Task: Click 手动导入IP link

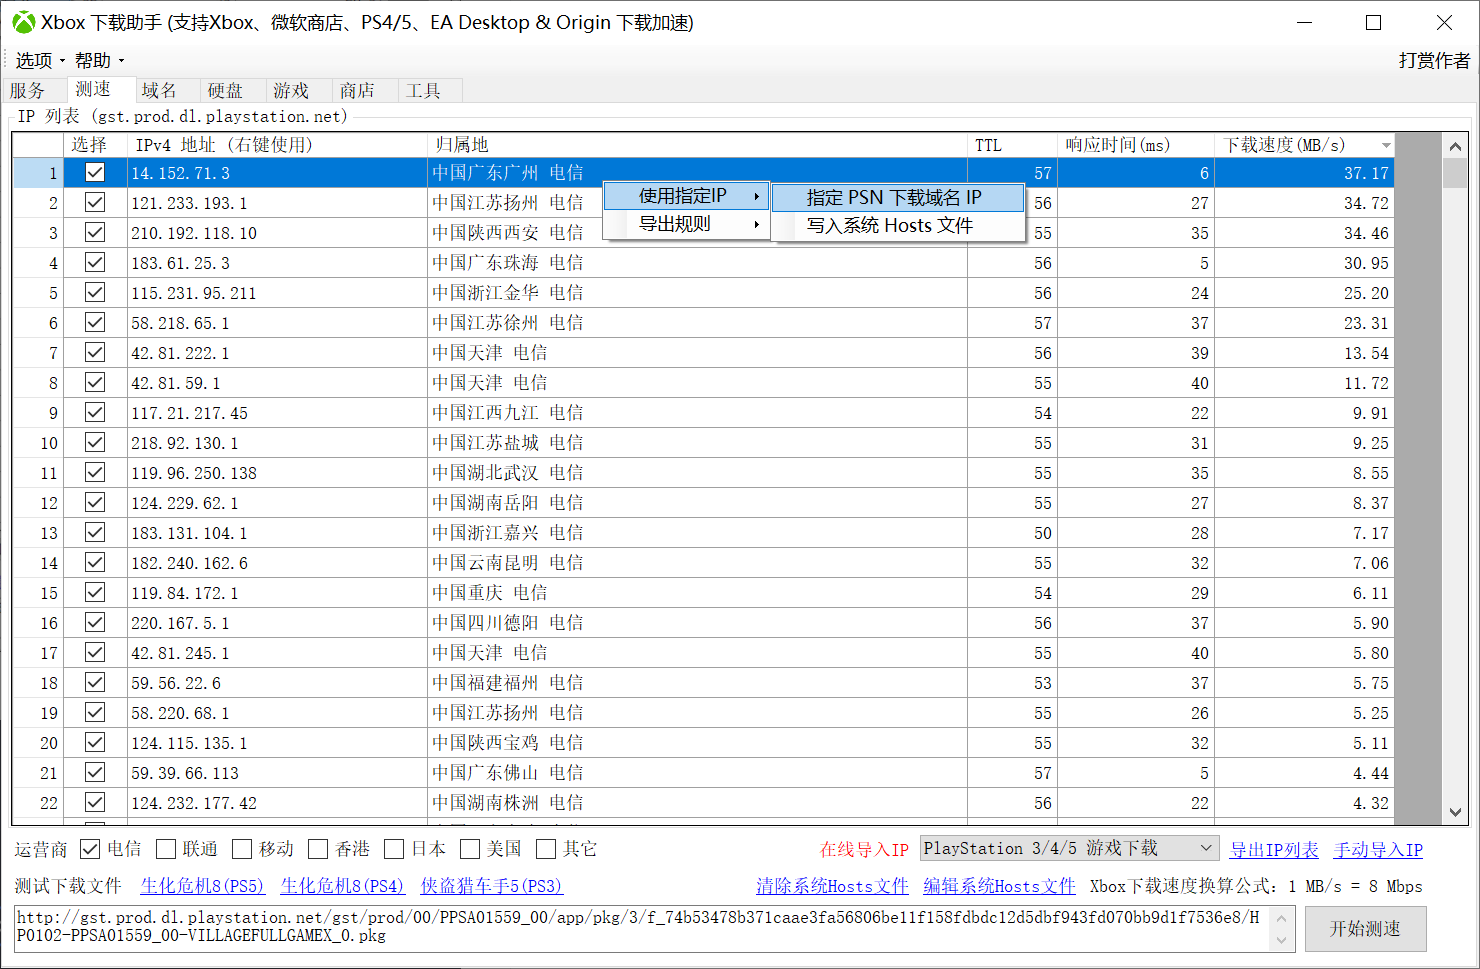Action: (1378, 850)
